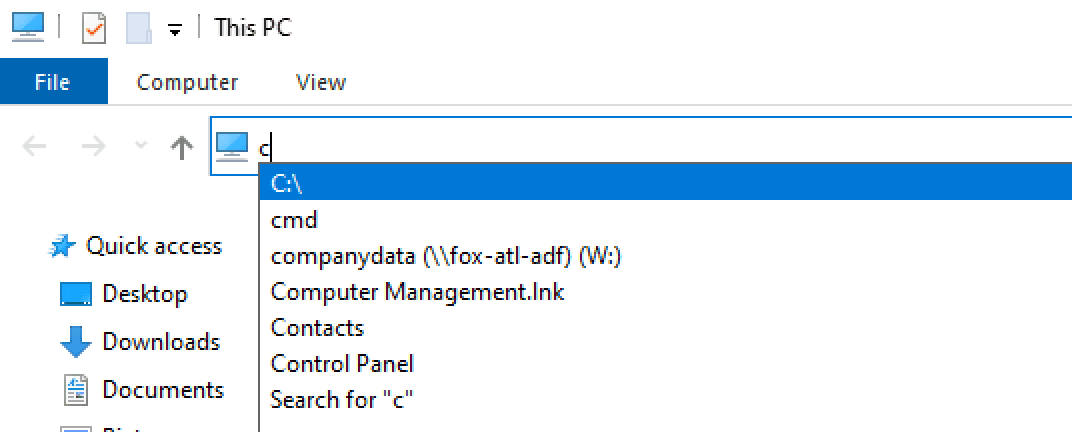The image size is (1072, 432).
Task: Click the This PC icon in title bar
Action: pyautogui.click(x=28, y=28)
